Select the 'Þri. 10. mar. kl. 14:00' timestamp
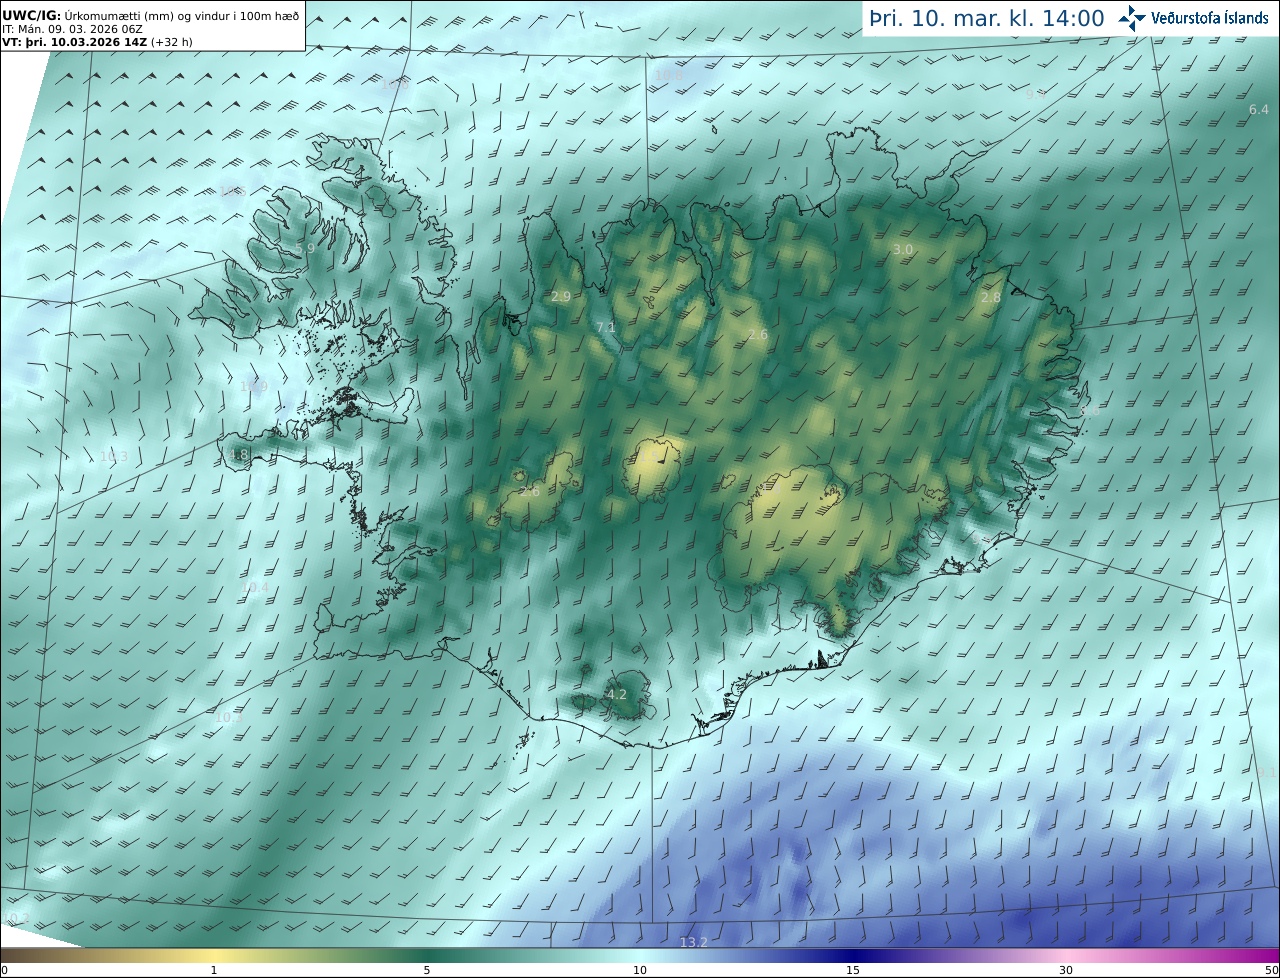The width and height of the screenshot is (1280, 978). pyautogui.click(x=987, y=18)
